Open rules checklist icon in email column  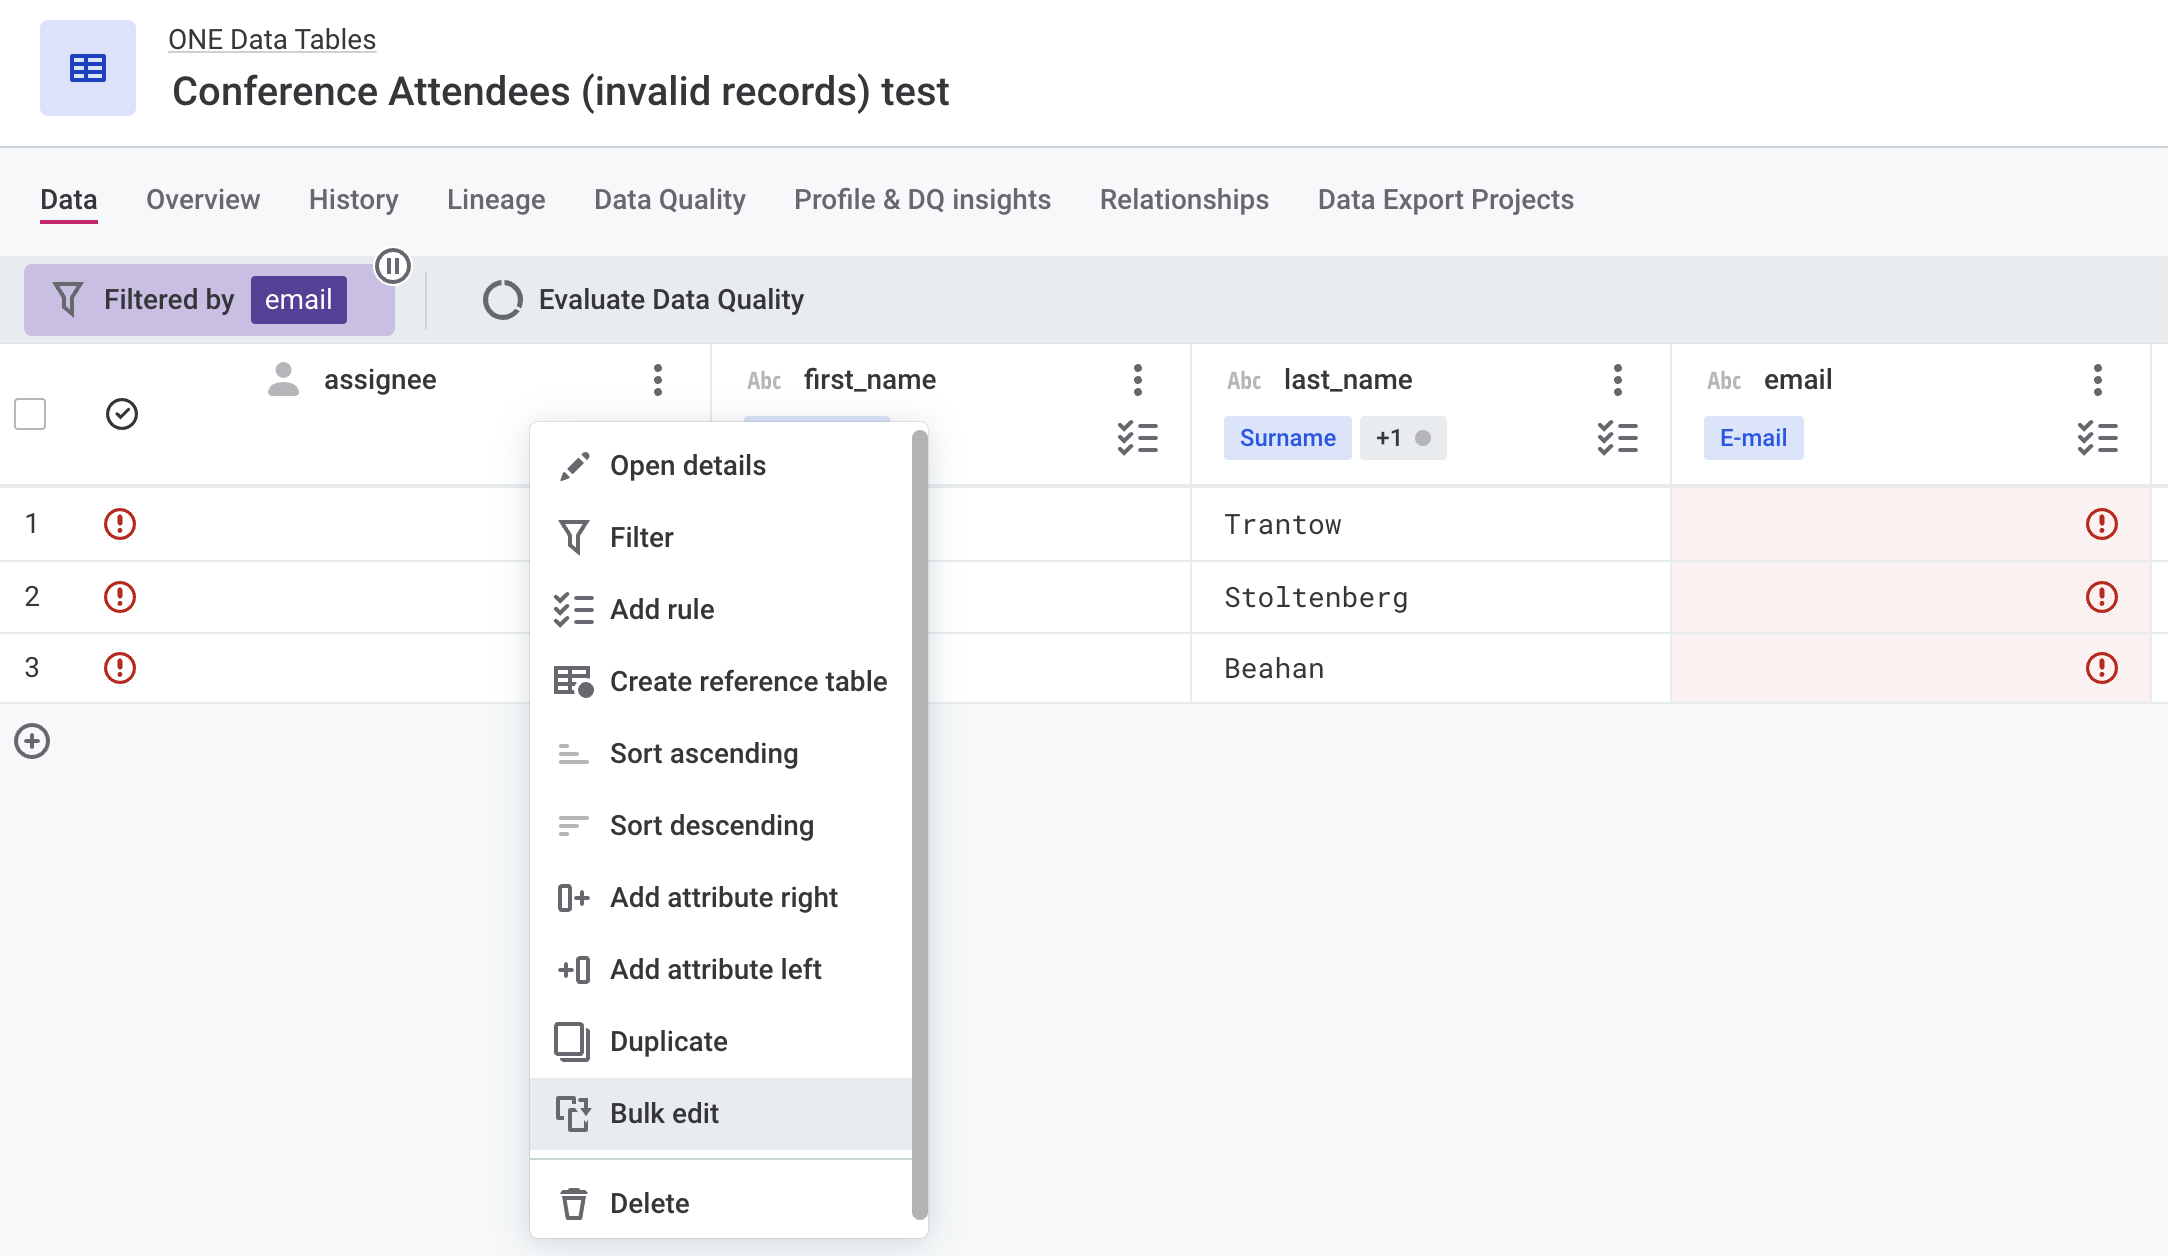(2097, 438)
